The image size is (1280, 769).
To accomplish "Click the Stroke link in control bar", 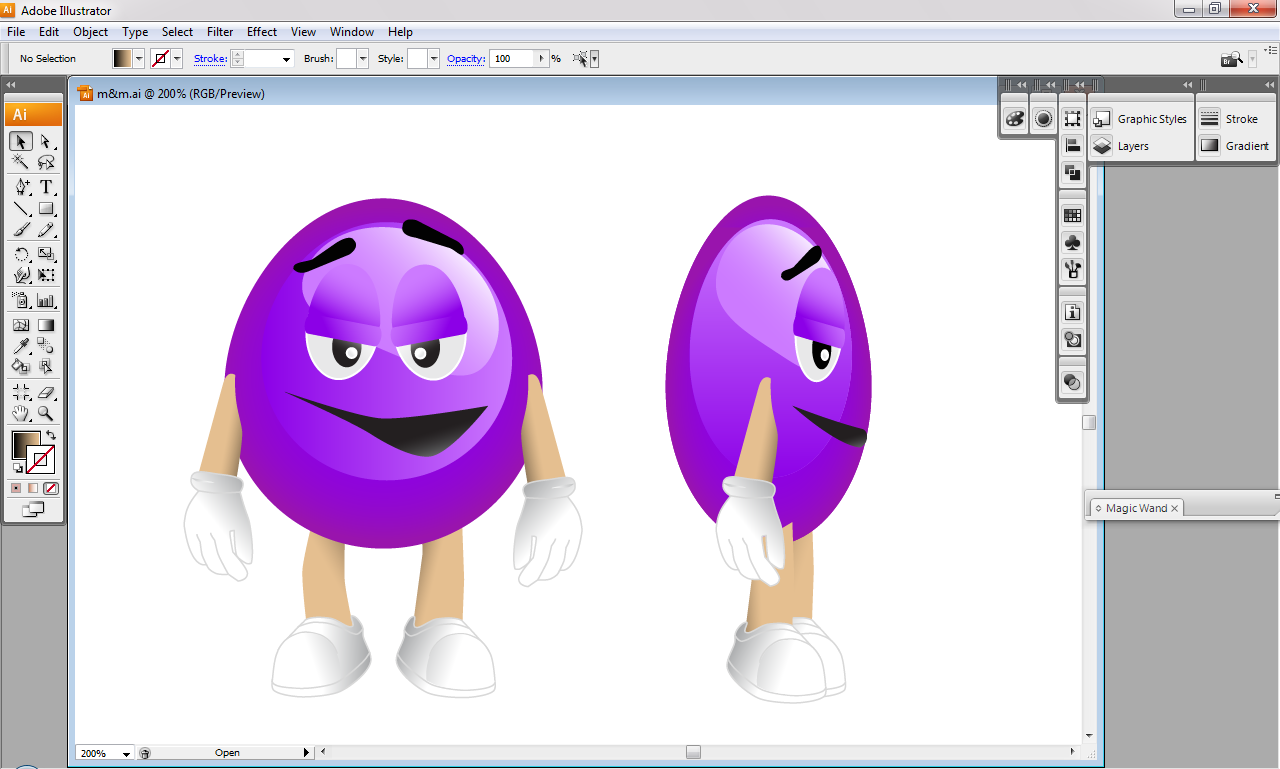I will [x=210, y=59].
